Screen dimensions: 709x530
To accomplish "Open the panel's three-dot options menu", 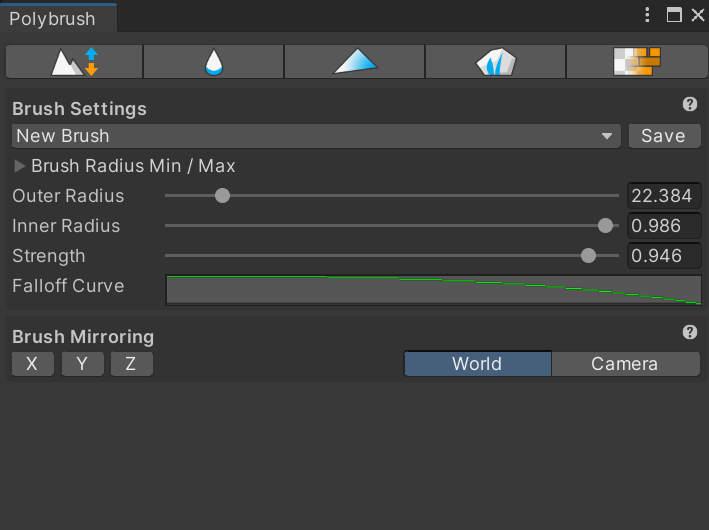I will pyautogui.click(x=647, y=15).
